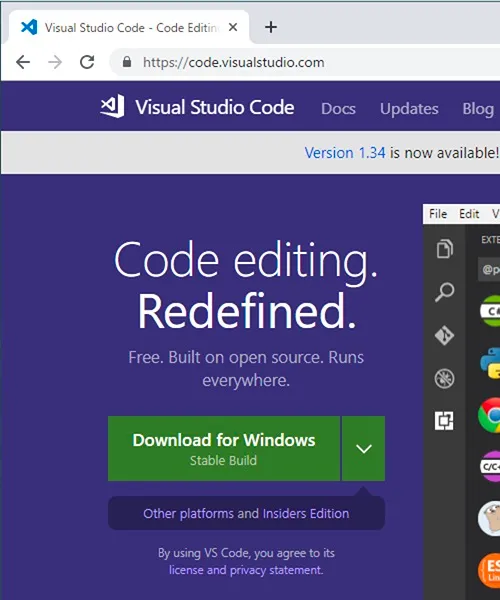This screenshot has width=500, height=600.
Task: Click the 'Redefined.' headline text
Action: pyautogui.click(x=247, y=311)
